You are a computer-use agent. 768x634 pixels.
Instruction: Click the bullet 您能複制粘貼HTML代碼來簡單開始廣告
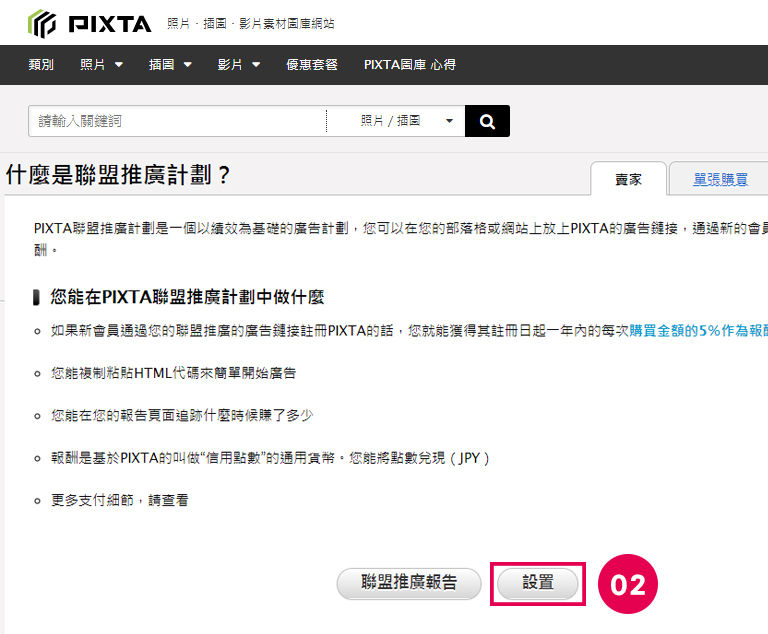tap(173, 373)
